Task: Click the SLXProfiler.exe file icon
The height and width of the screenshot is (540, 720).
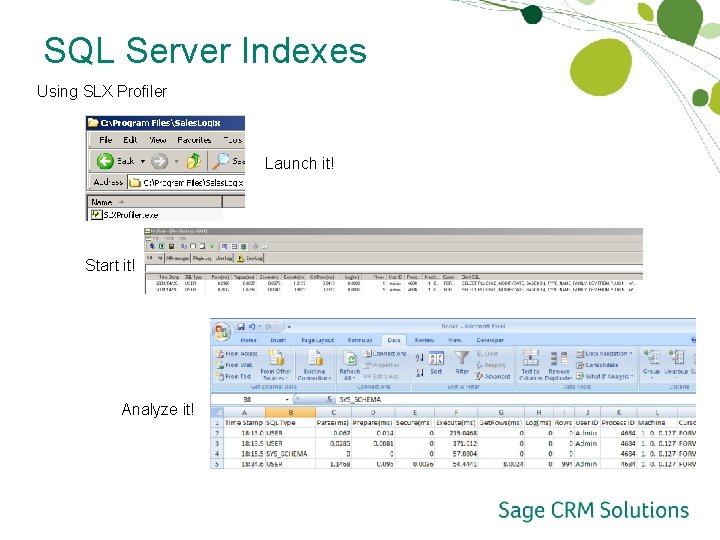Action: [96, 214]
